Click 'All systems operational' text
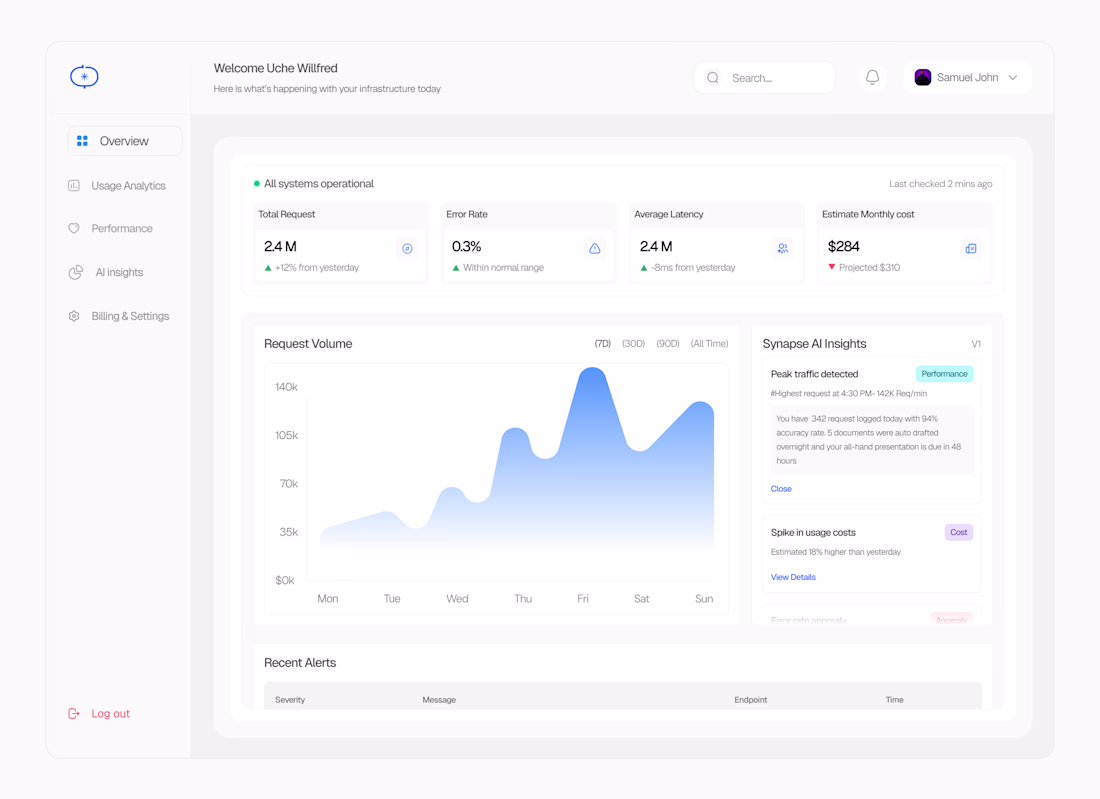 318,184
